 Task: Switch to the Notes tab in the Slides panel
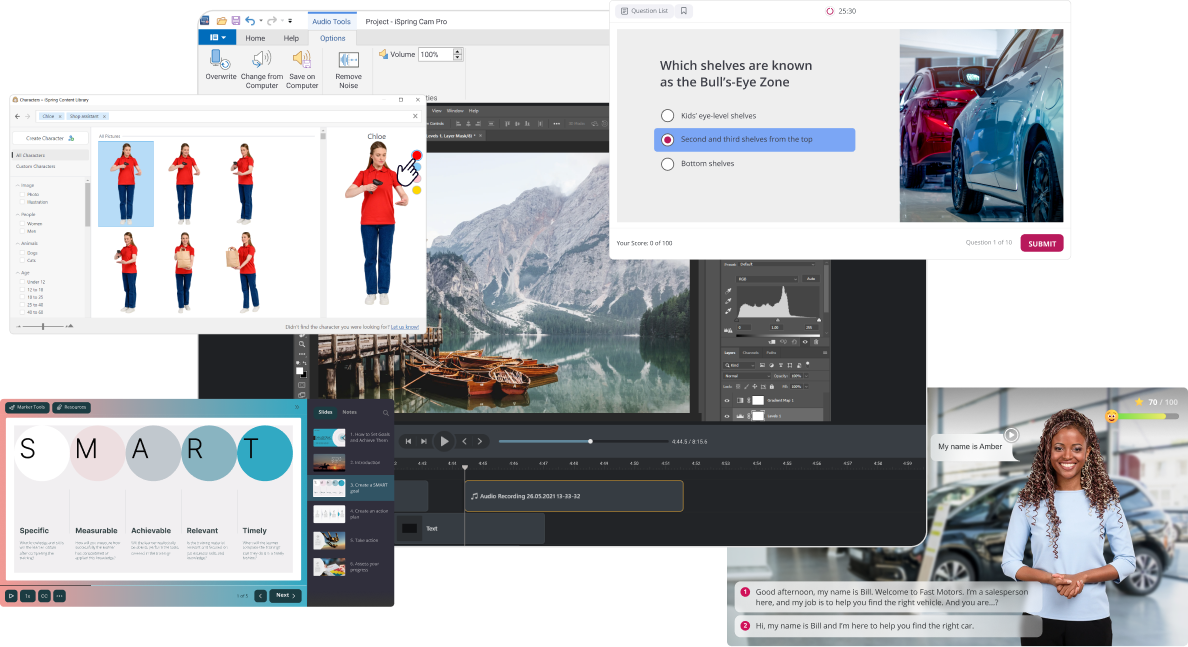(350, 412)
